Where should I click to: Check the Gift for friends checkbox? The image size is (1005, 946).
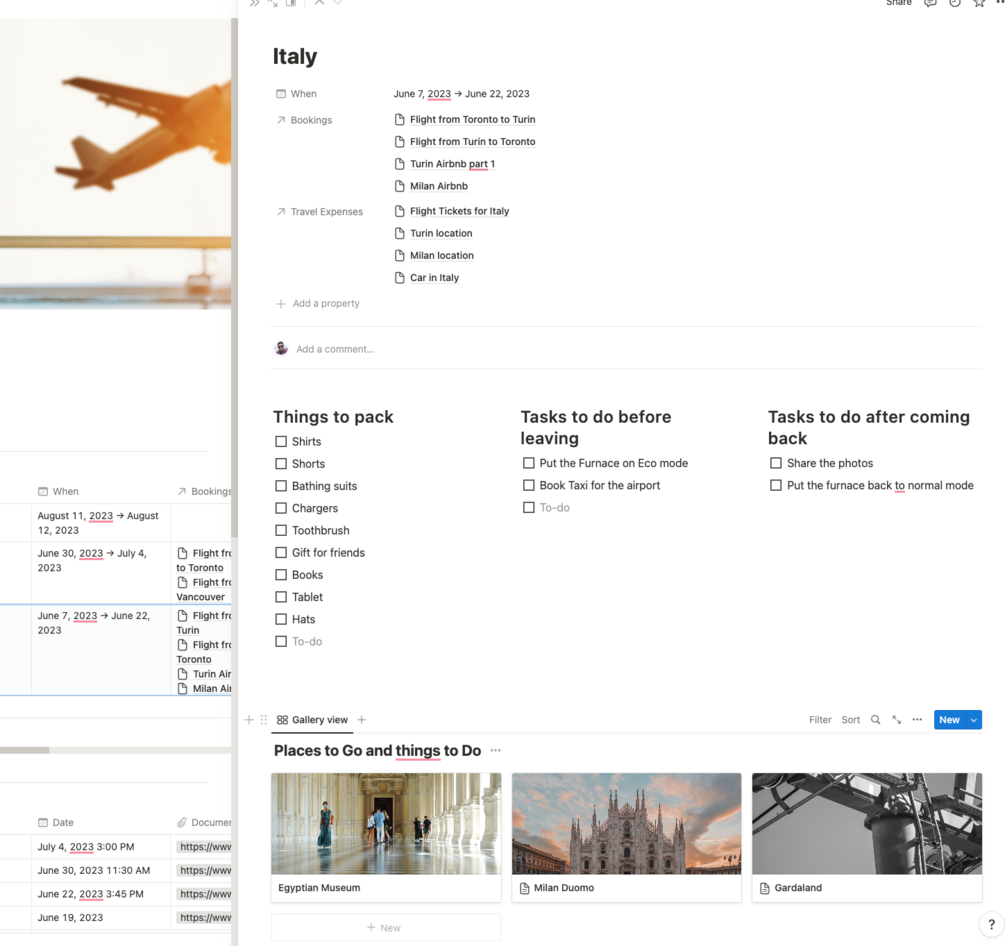pyautogui.click(x=281, y=552)
